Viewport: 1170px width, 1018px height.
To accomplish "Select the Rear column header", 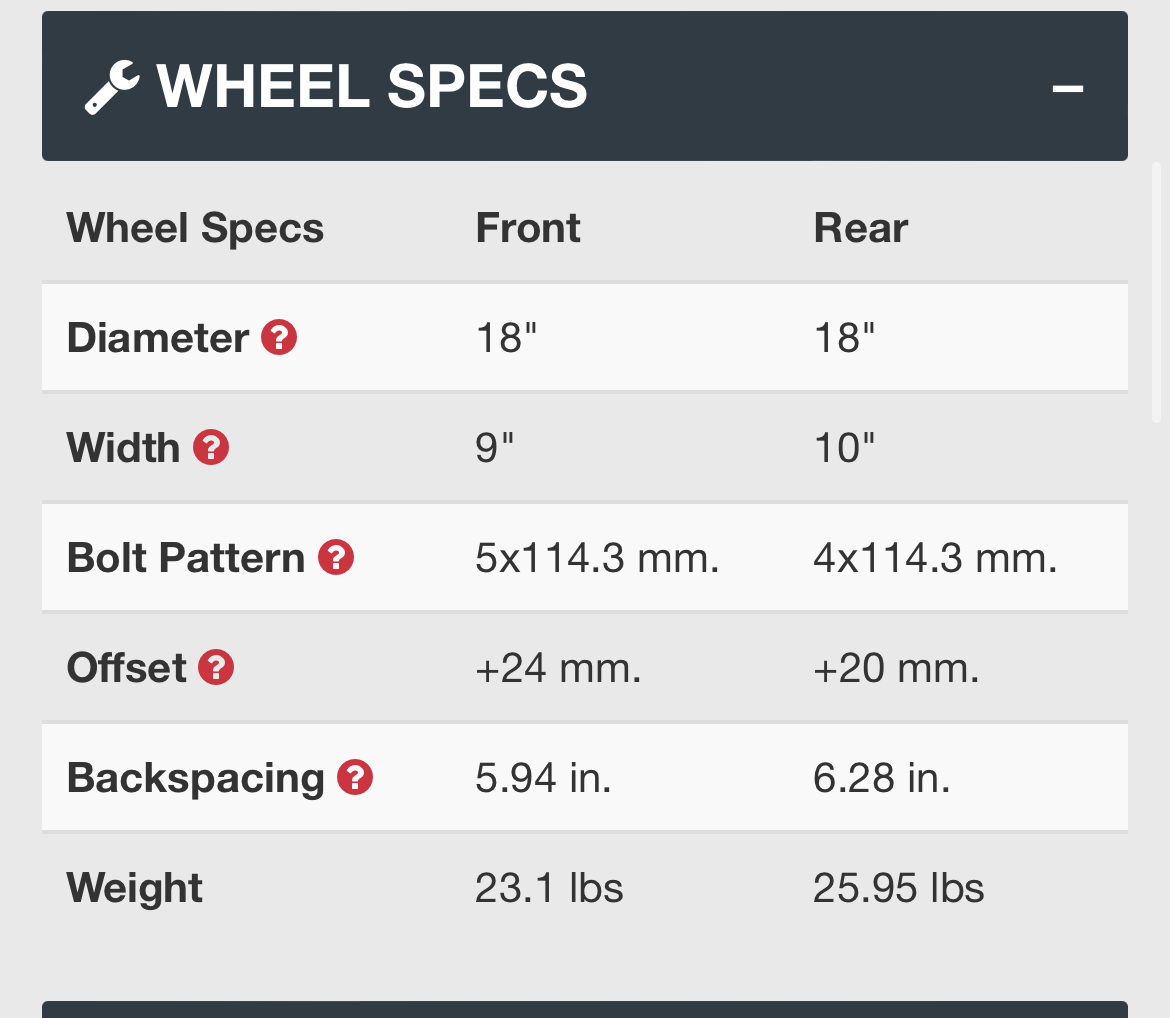I will coord(860,228).
